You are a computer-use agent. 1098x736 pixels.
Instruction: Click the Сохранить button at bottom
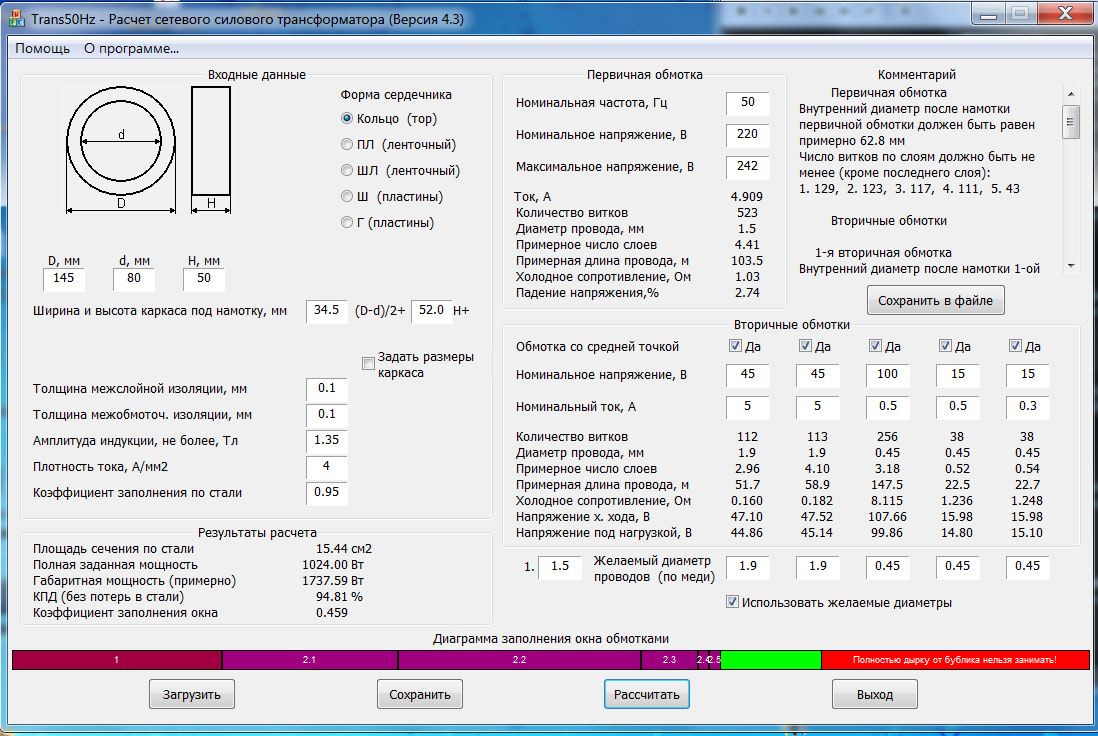point(419,695)
